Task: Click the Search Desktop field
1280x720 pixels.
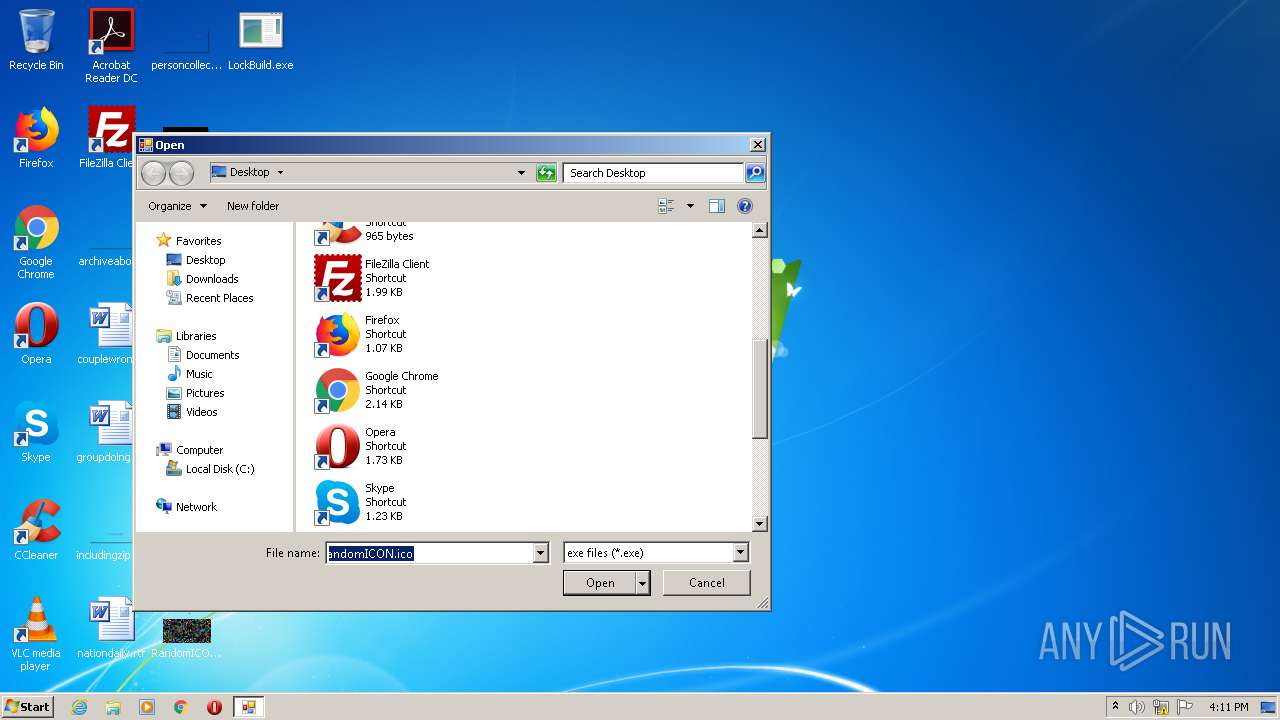Action: point(654,173)
